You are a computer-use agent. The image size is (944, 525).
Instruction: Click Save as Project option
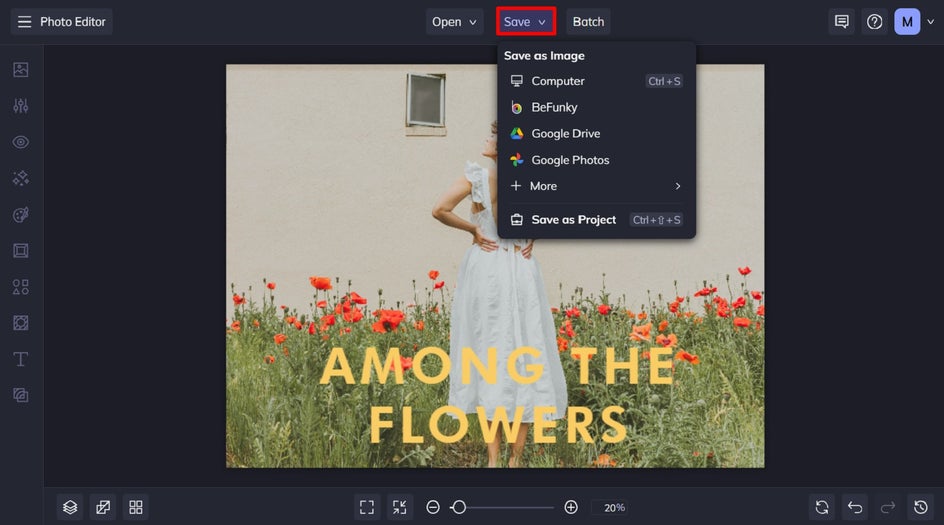tap(573, 220)
